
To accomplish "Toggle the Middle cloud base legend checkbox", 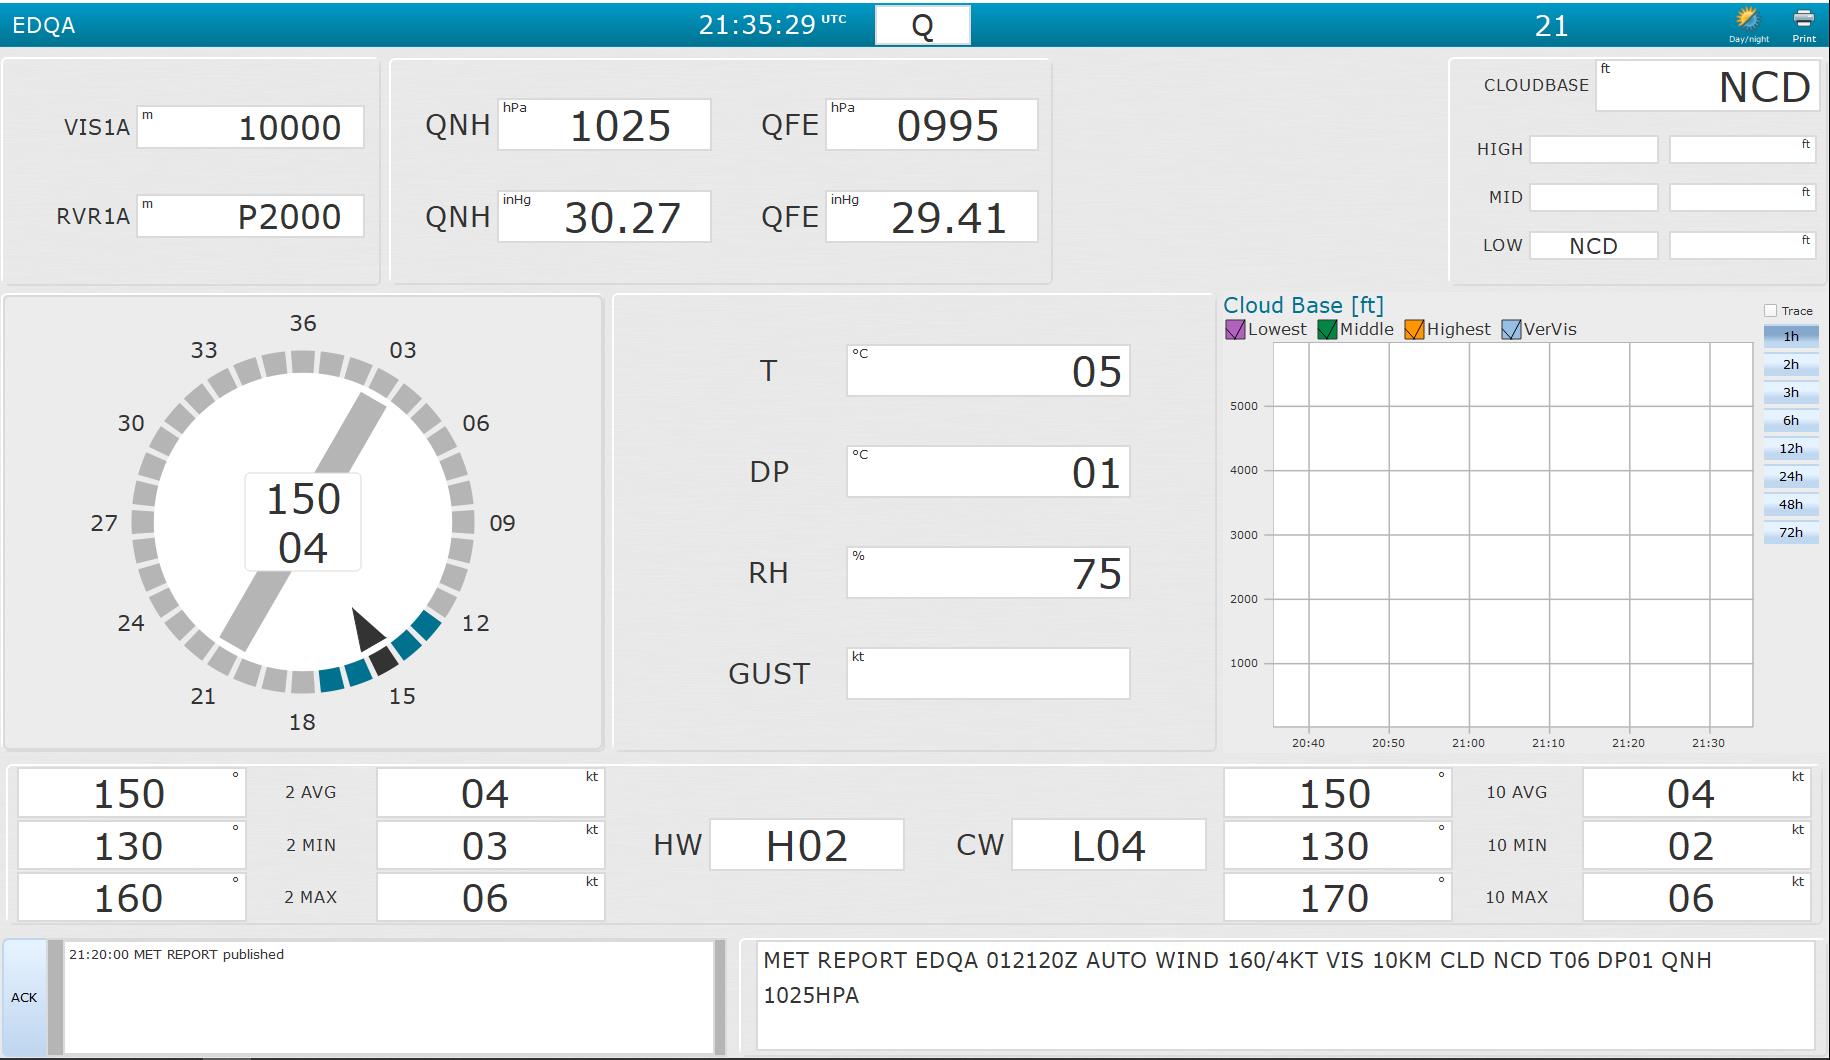I will (x=1327, y=330).
